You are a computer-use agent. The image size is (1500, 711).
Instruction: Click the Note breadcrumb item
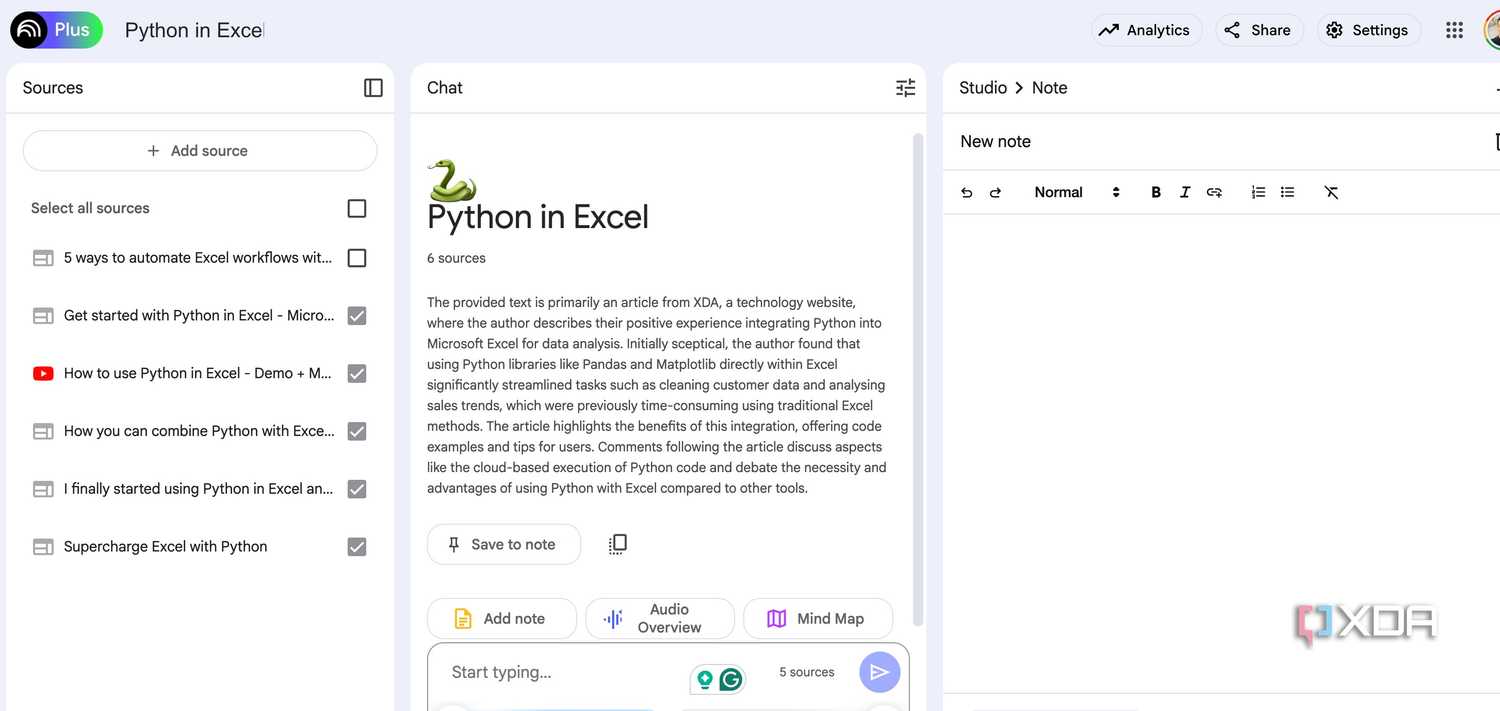pos(1049,88)
